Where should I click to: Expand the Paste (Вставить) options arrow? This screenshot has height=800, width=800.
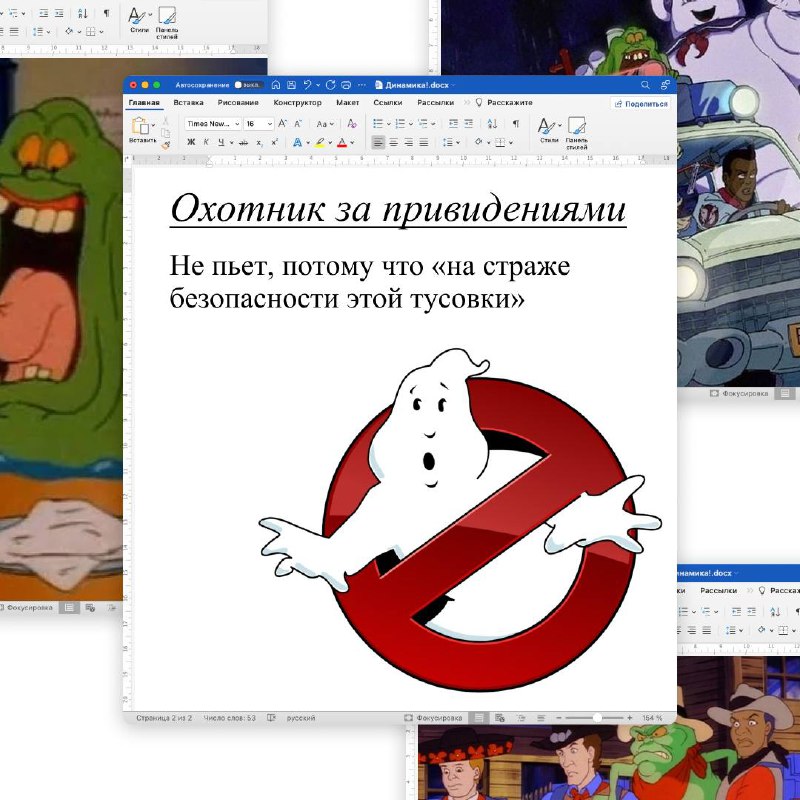pyautogui.click(x=153, y=124)
